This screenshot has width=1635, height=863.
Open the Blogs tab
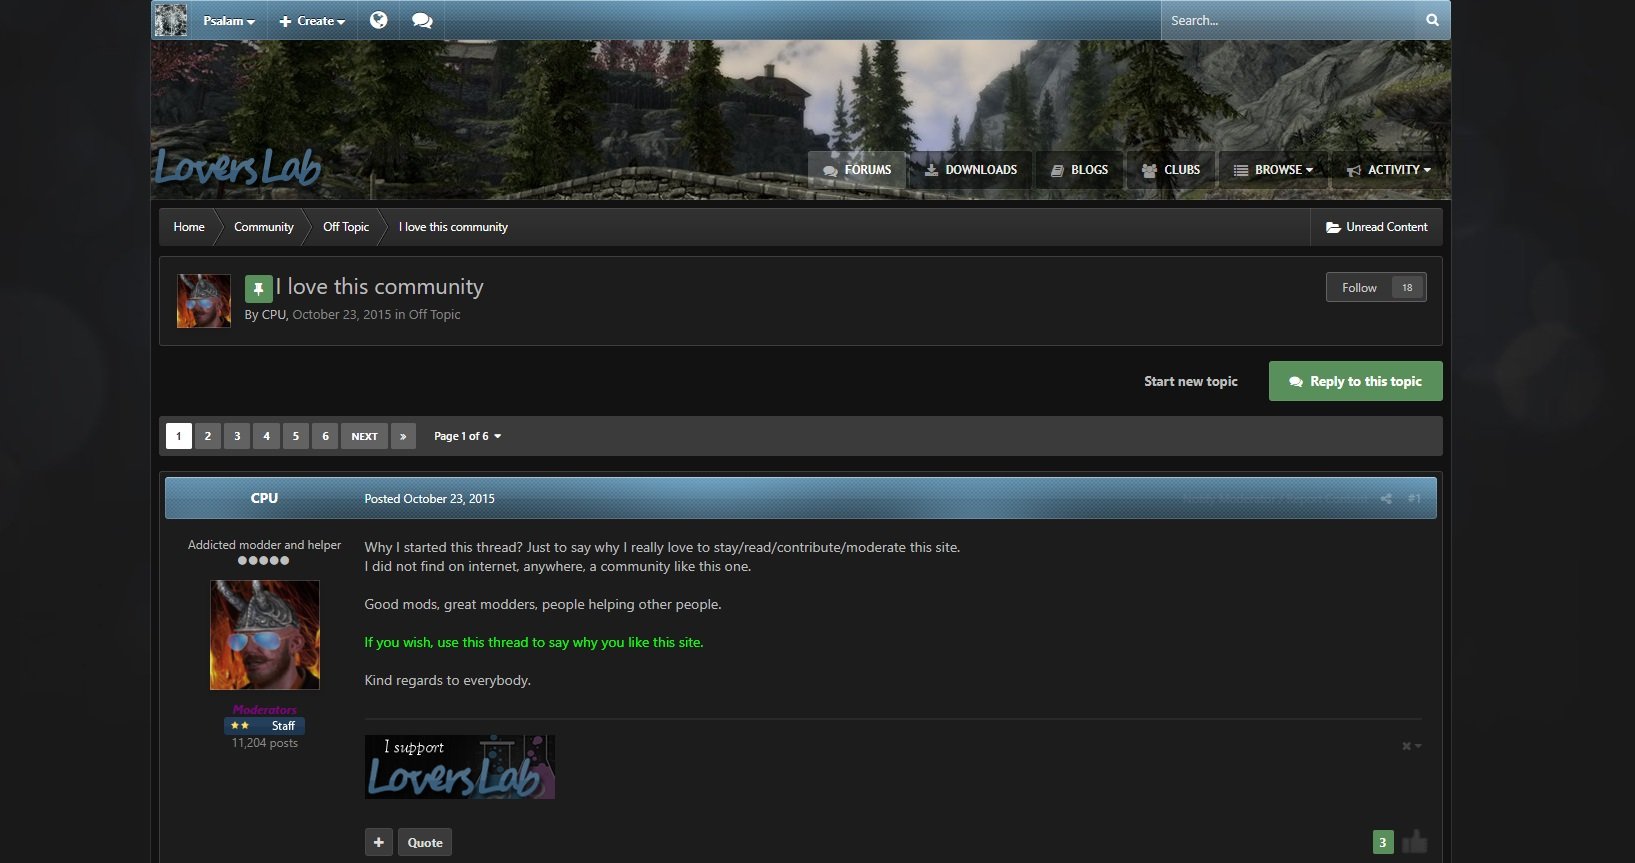pos(1080,170)
